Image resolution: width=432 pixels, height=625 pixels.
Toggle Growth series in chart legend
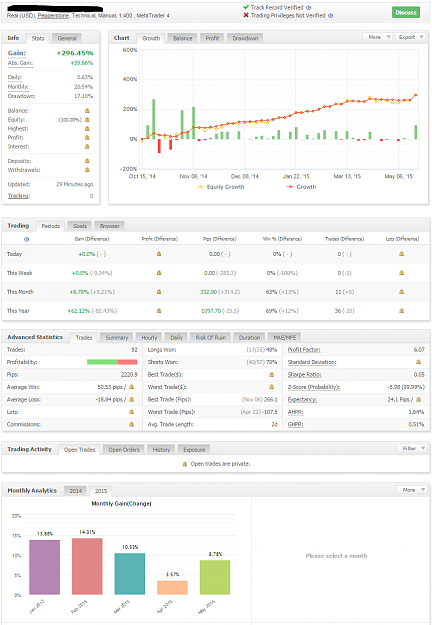click(301, 187)
